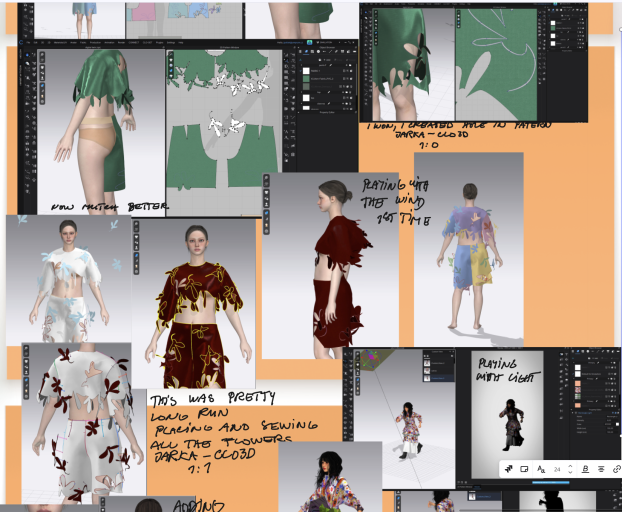This screenshot has width=622, height=512.
Task: Open the font typeface (Aa) option
Action: pos(541,469)
